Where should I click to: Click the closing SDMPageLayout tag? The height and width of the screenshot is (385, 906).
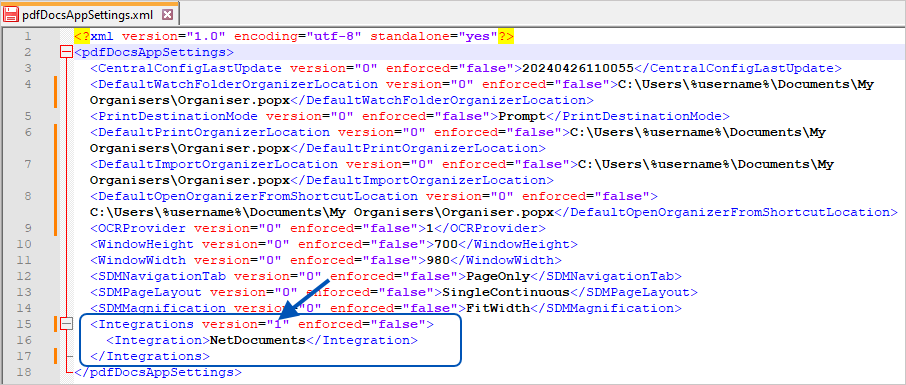pos(634,292)
